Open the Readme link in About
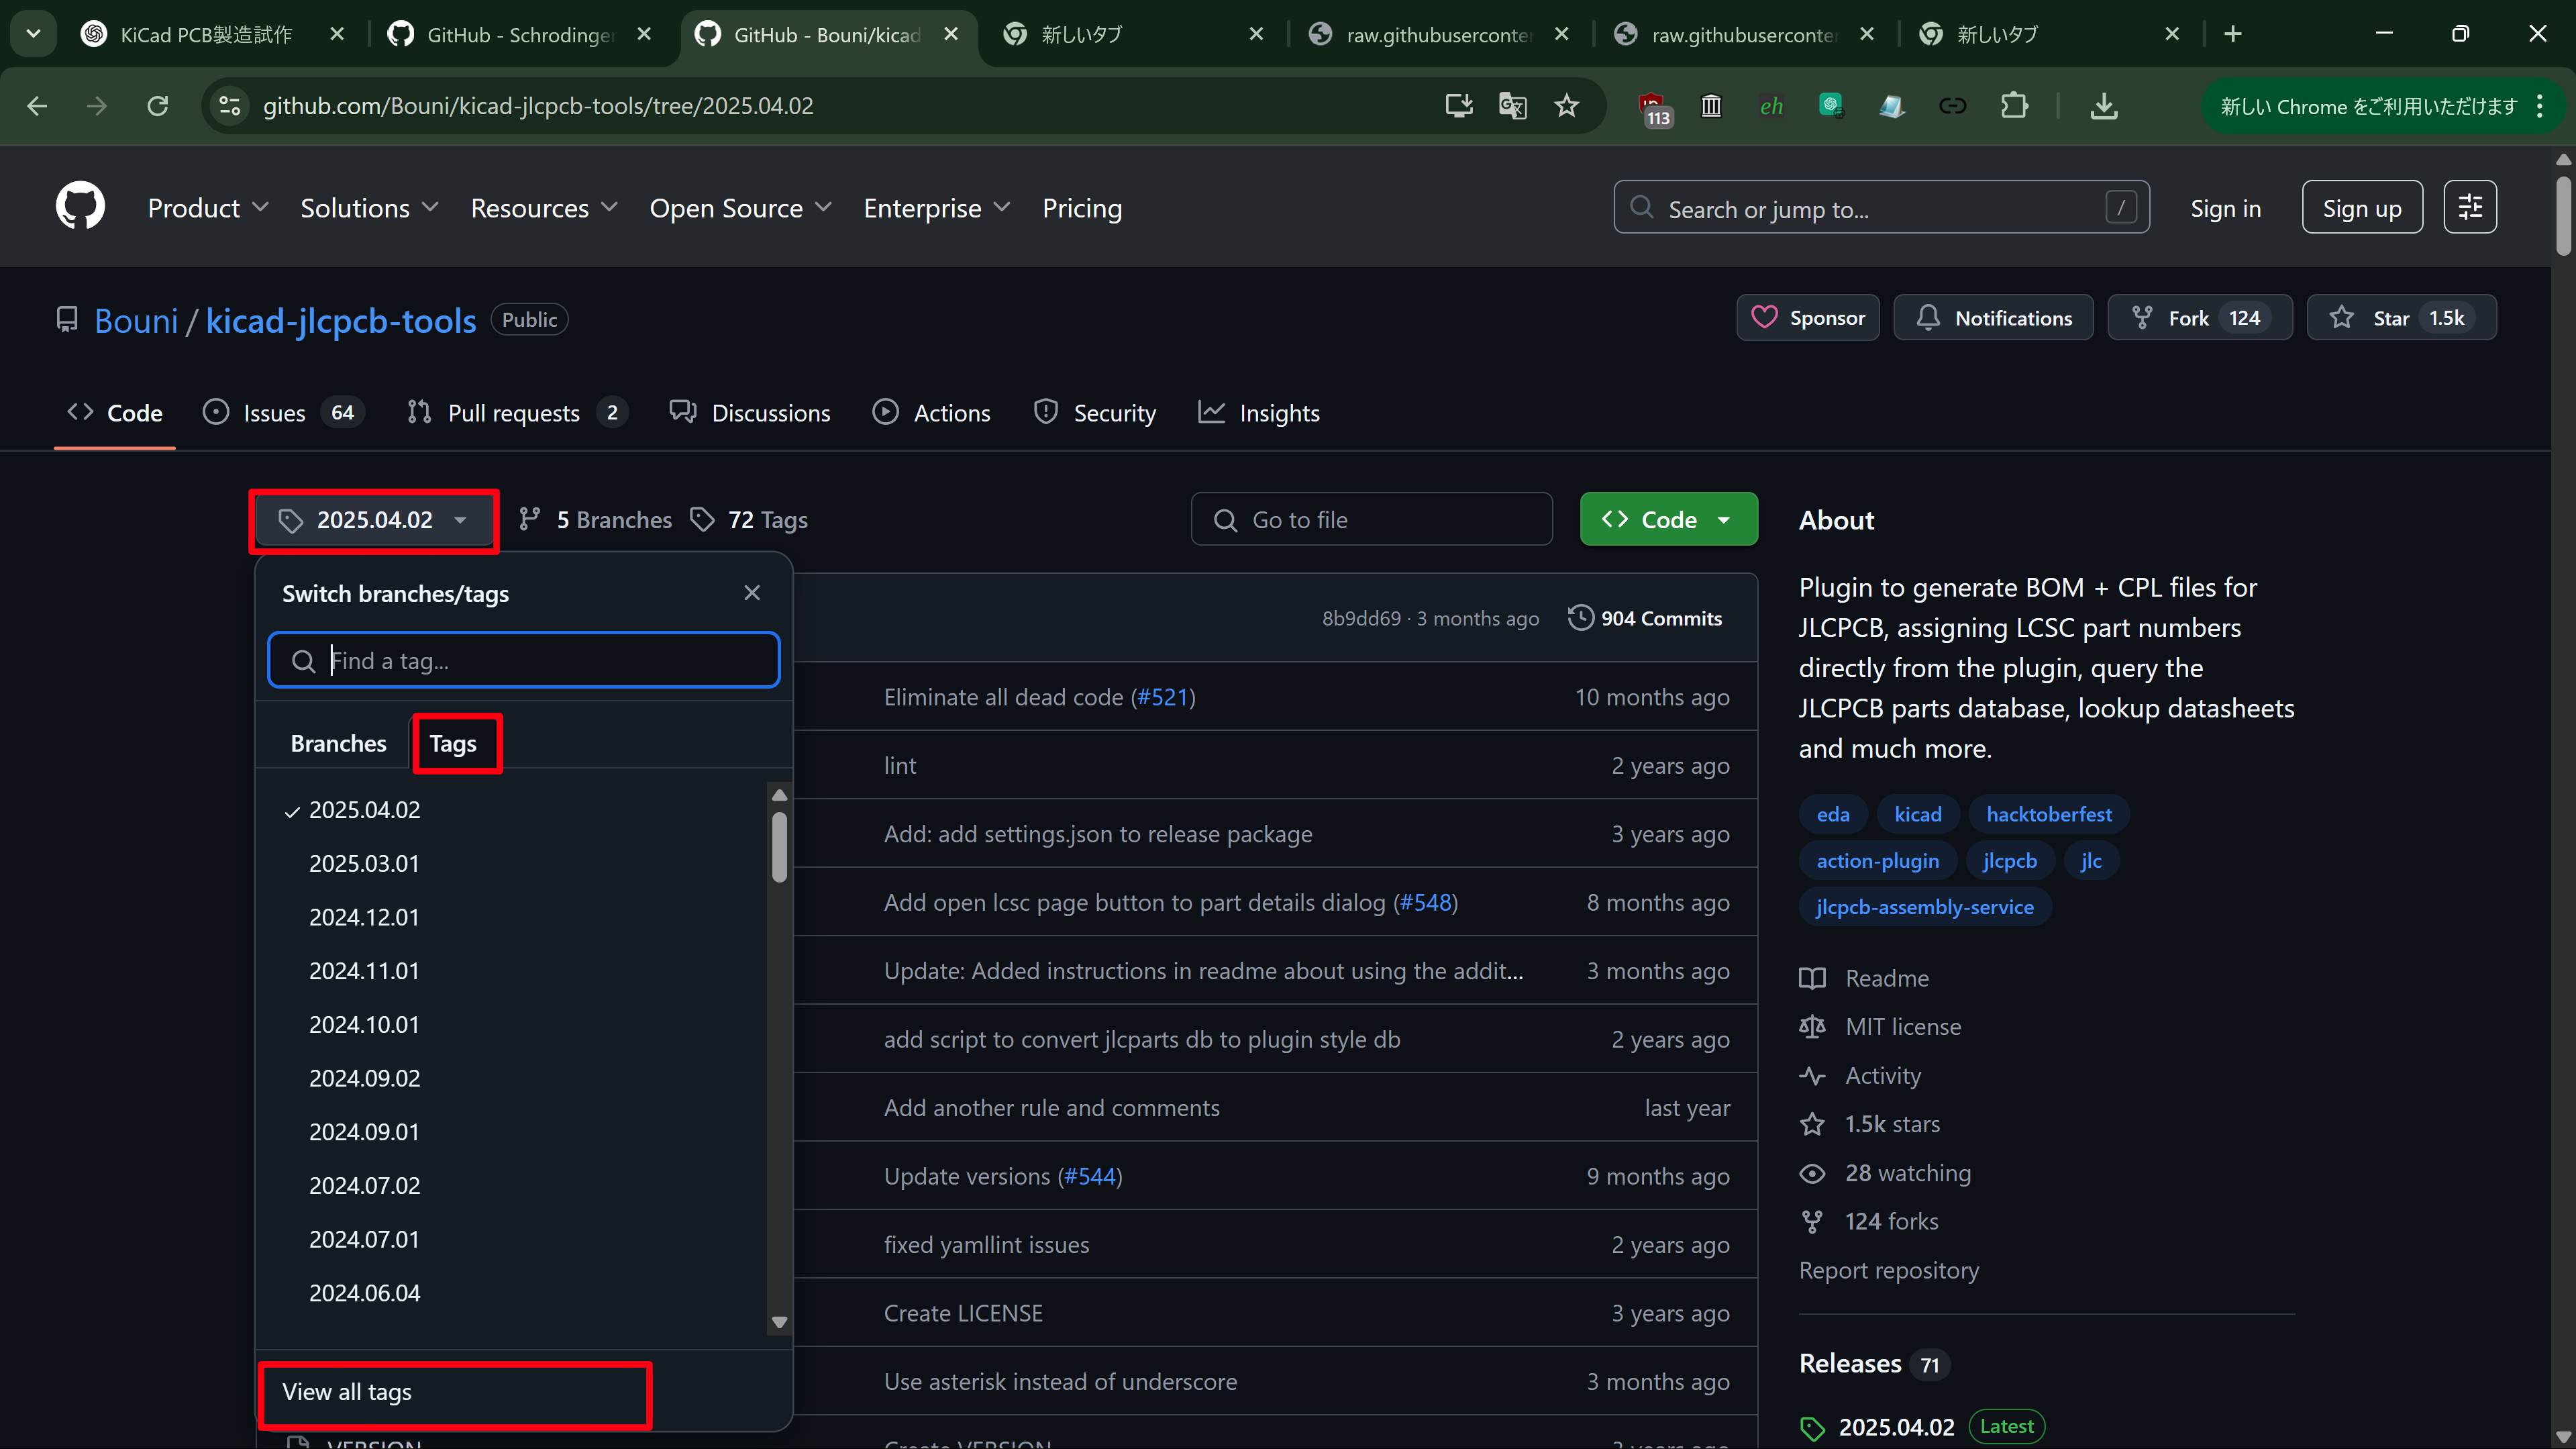This screenshot has height=1449, width=2576. tap(1865, 978)
